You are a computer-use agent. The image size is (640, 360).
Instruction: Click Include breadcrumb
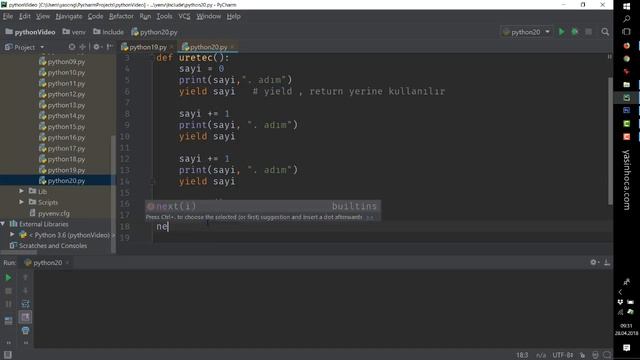click(108, 32)
